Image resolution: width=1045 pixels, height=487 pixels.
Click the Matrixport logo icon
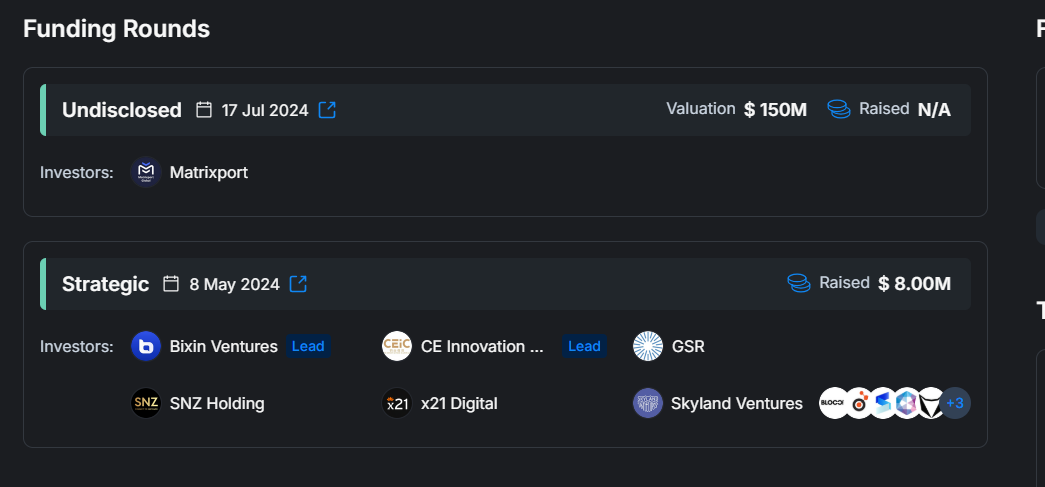tap(146, 172)
